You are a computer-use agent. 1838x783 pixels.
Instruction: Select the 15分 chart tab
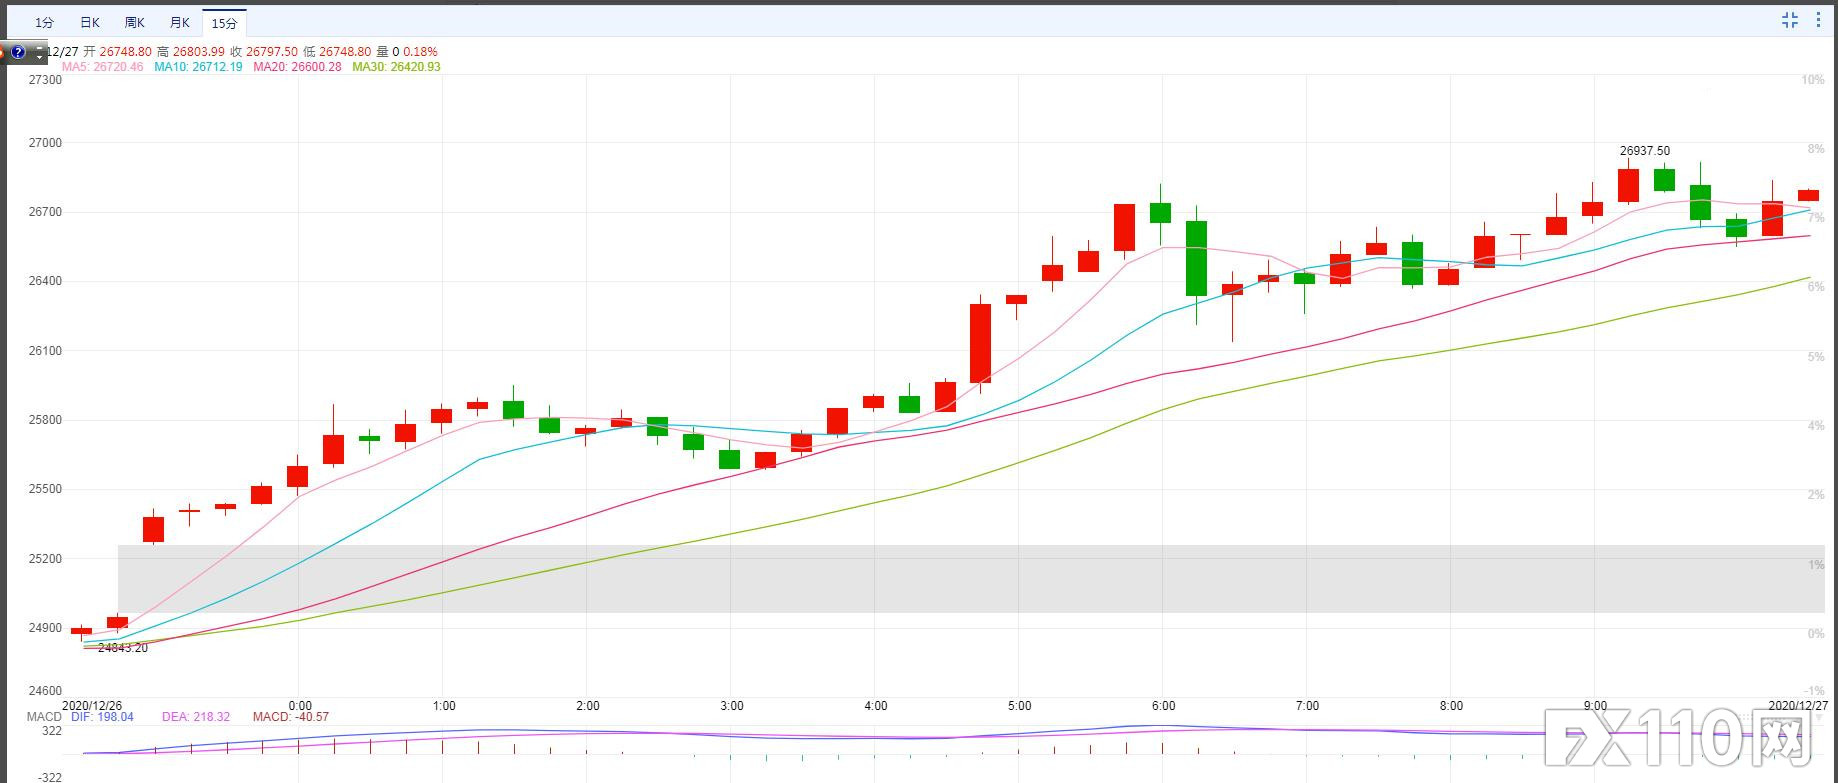[224, 23]
